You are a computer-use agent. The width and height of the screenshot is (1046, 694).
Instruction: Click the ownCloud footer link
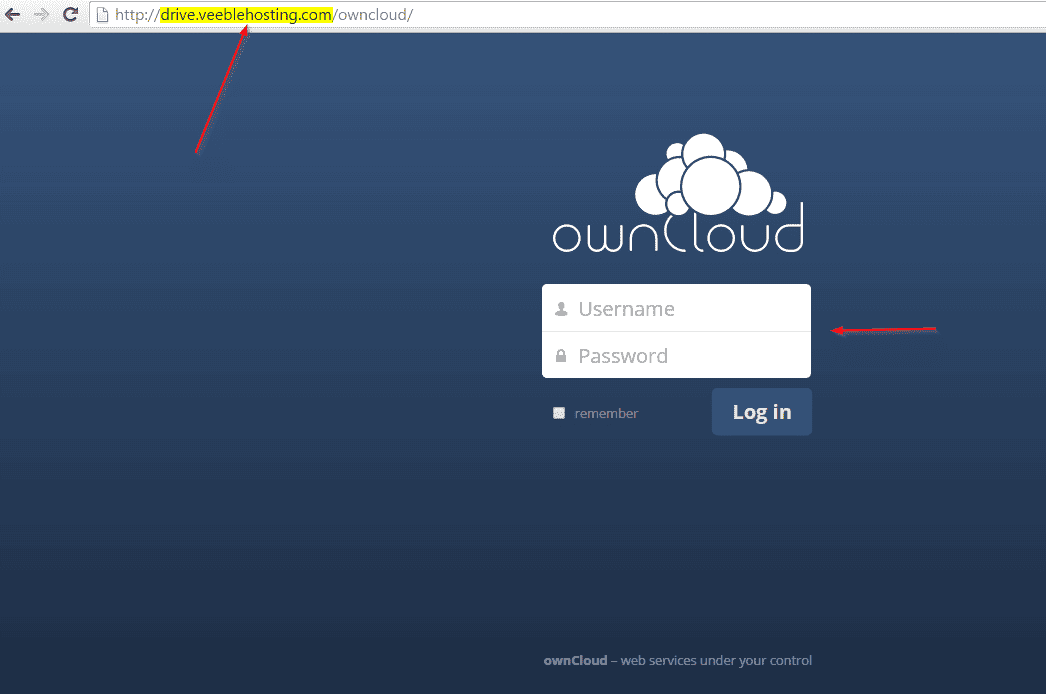pyautogui.click(x=576, y=660)
